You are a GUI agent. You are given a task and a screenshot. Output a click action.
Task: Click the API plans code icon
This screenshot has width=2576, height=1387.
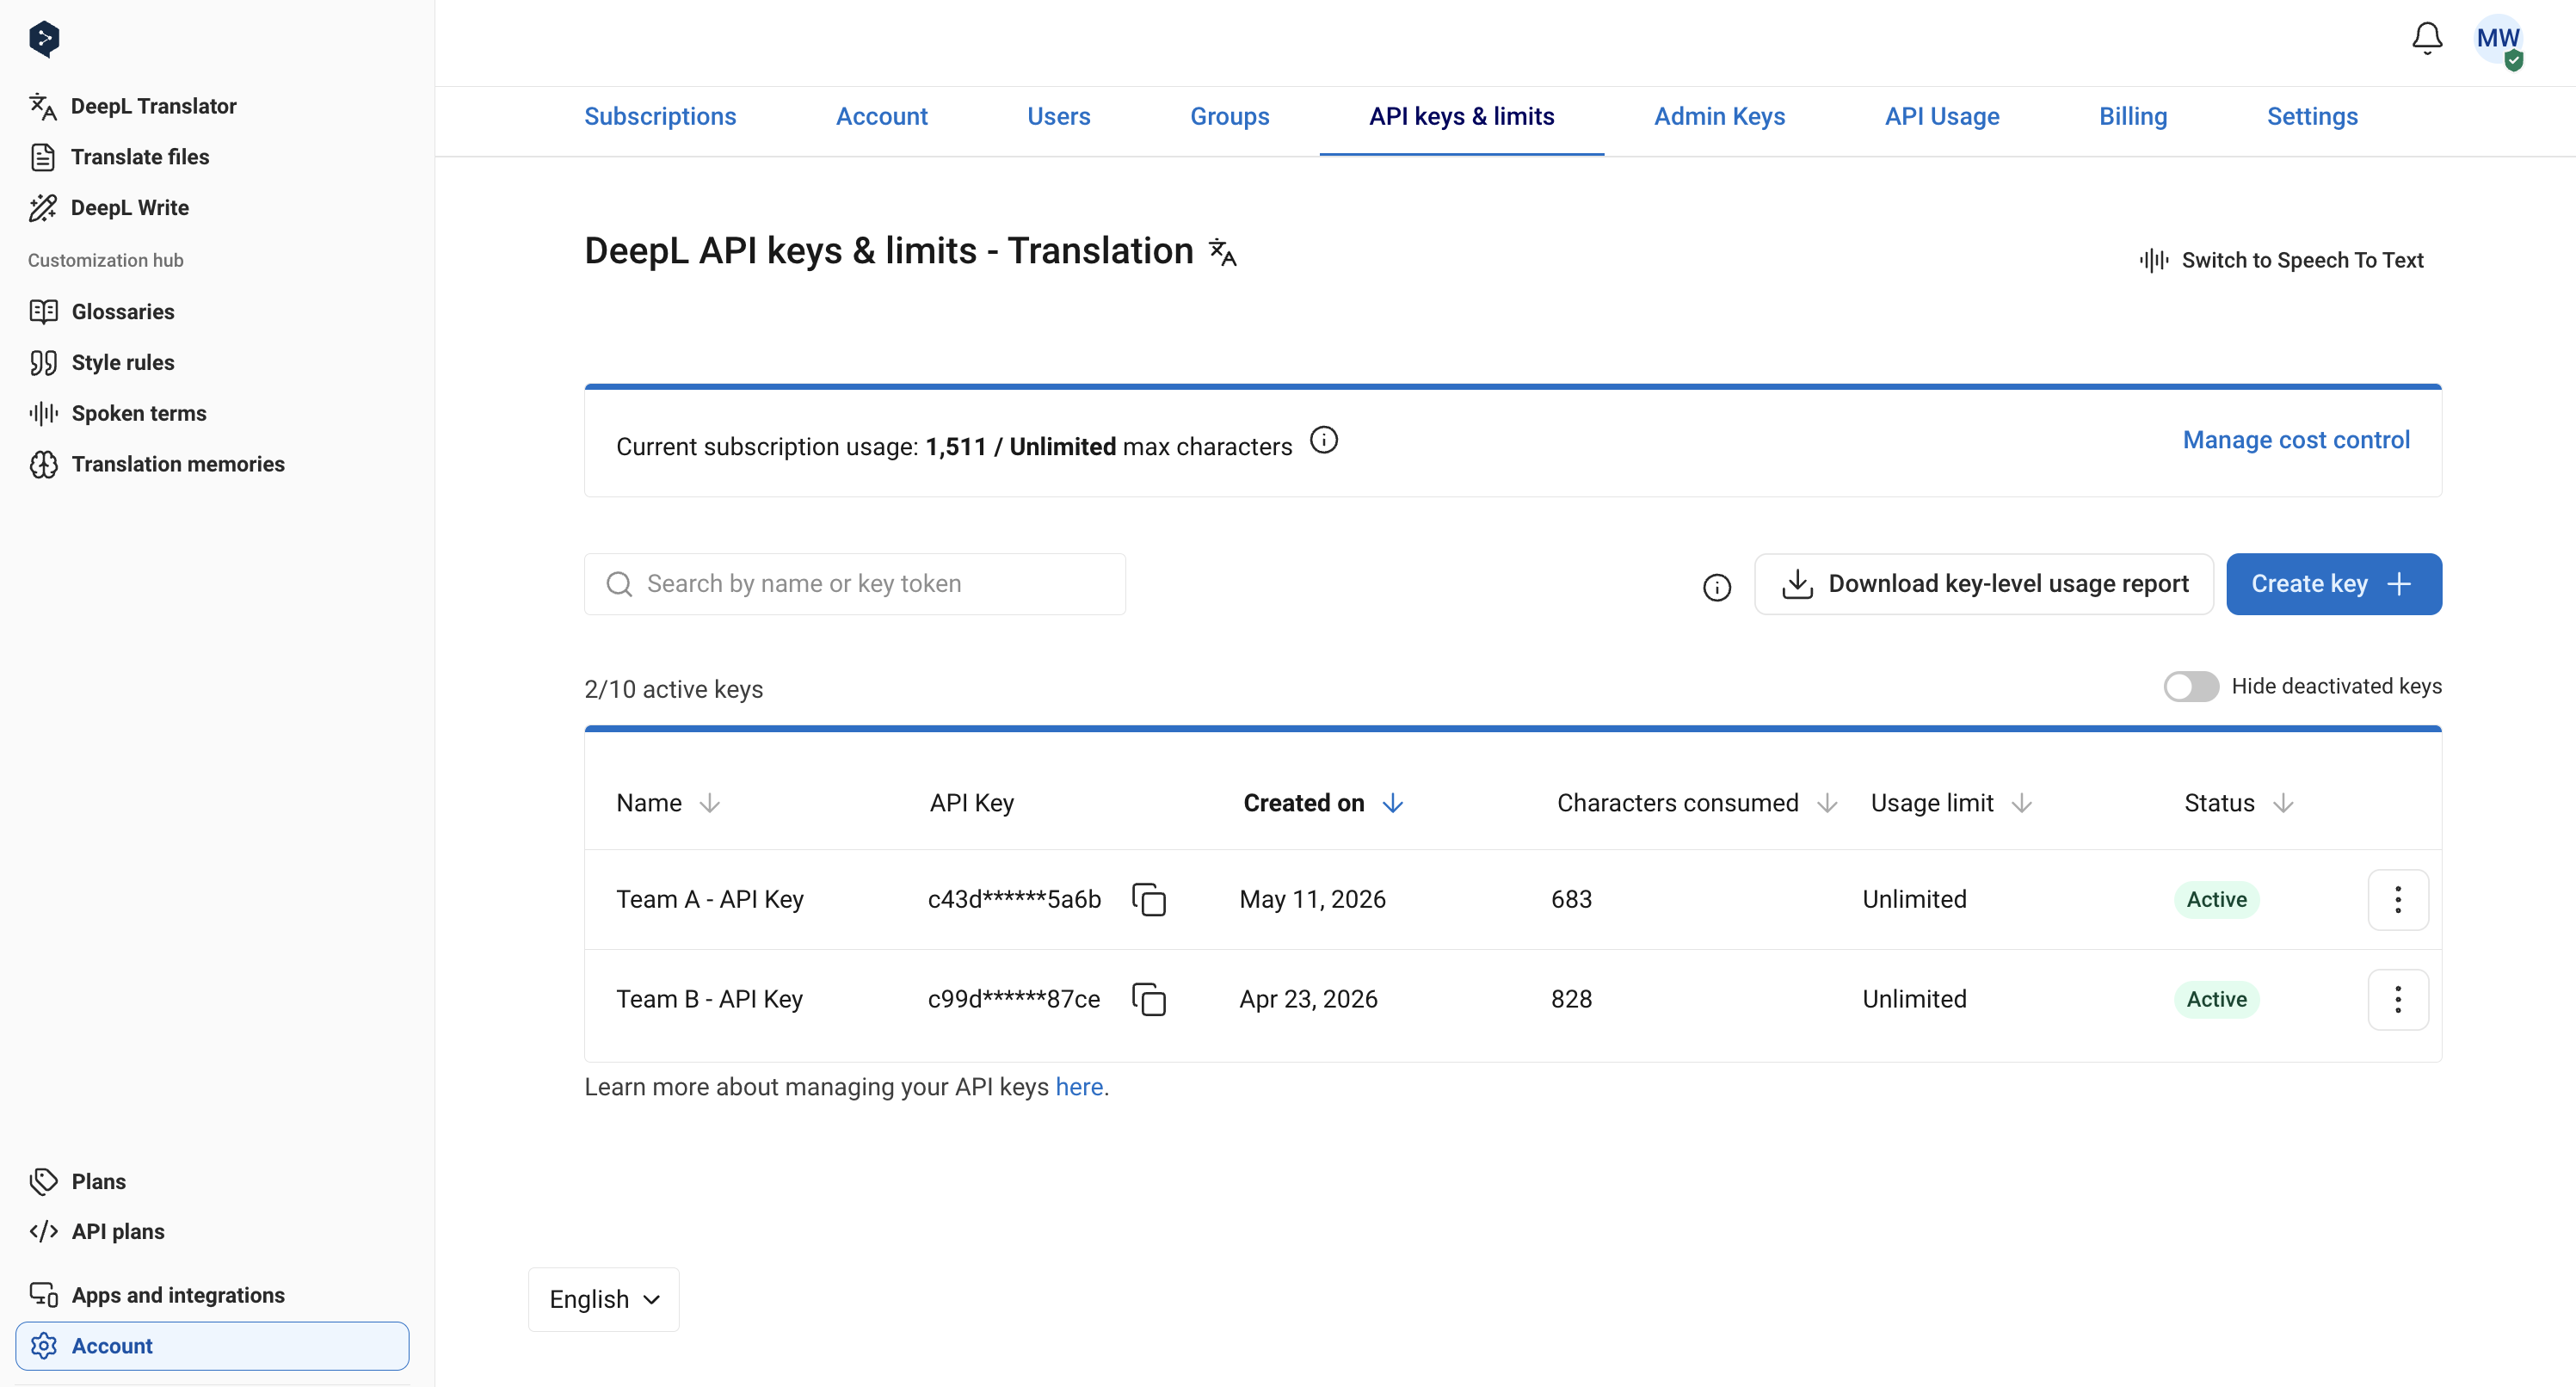coord(44,1231)
